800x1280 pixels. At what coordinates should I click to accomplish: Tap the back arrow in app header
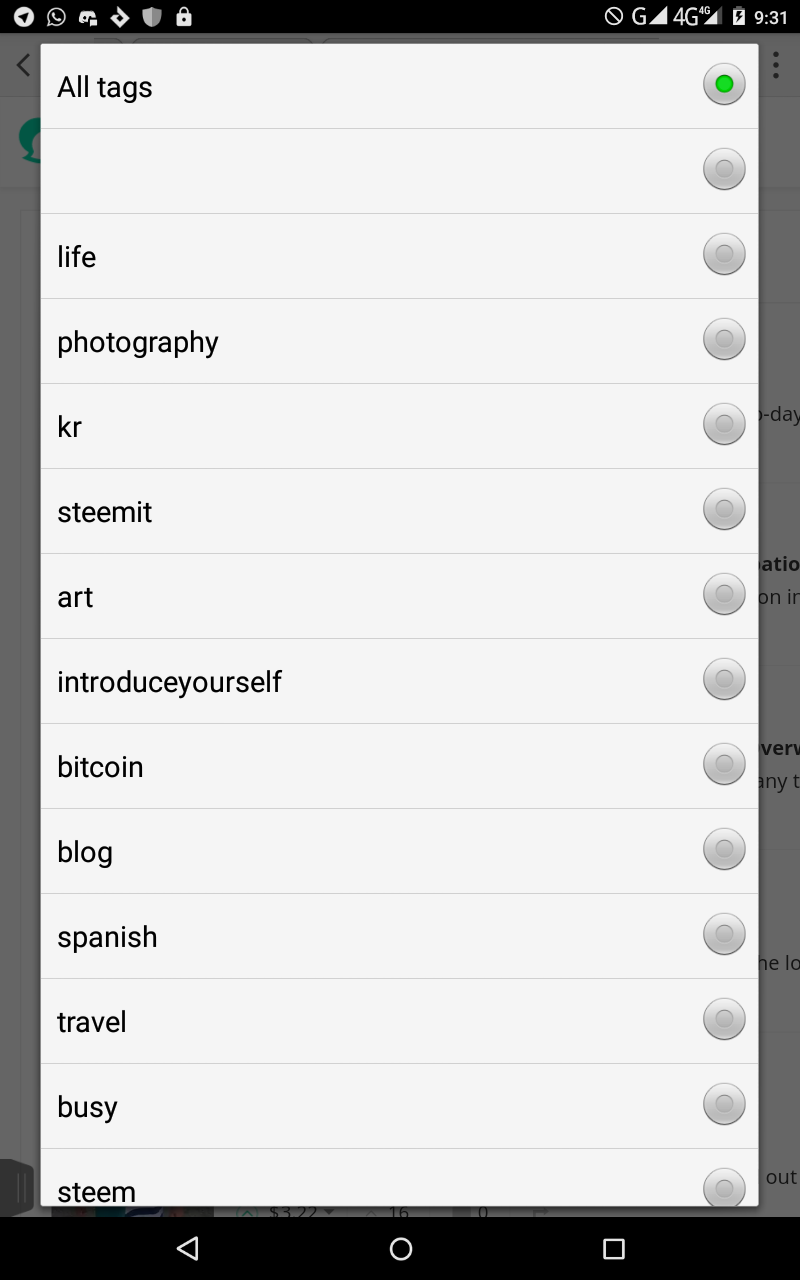(23, 66)
